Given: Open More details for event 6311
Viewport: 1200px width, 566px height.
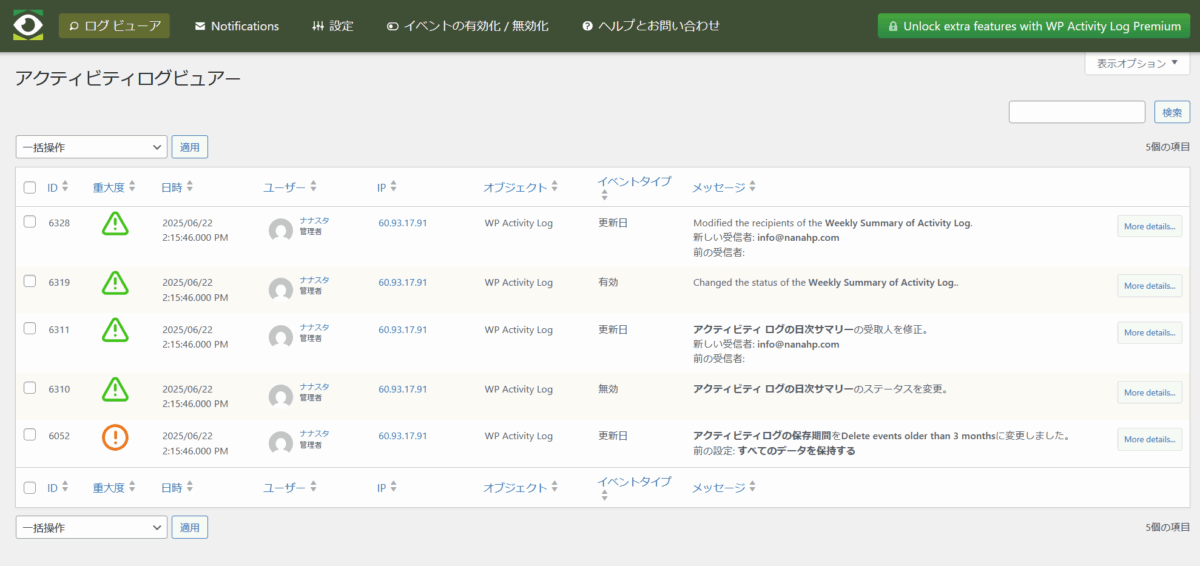Looking at the screenshot, I should pyautogui.click(x=1149, y=332).
